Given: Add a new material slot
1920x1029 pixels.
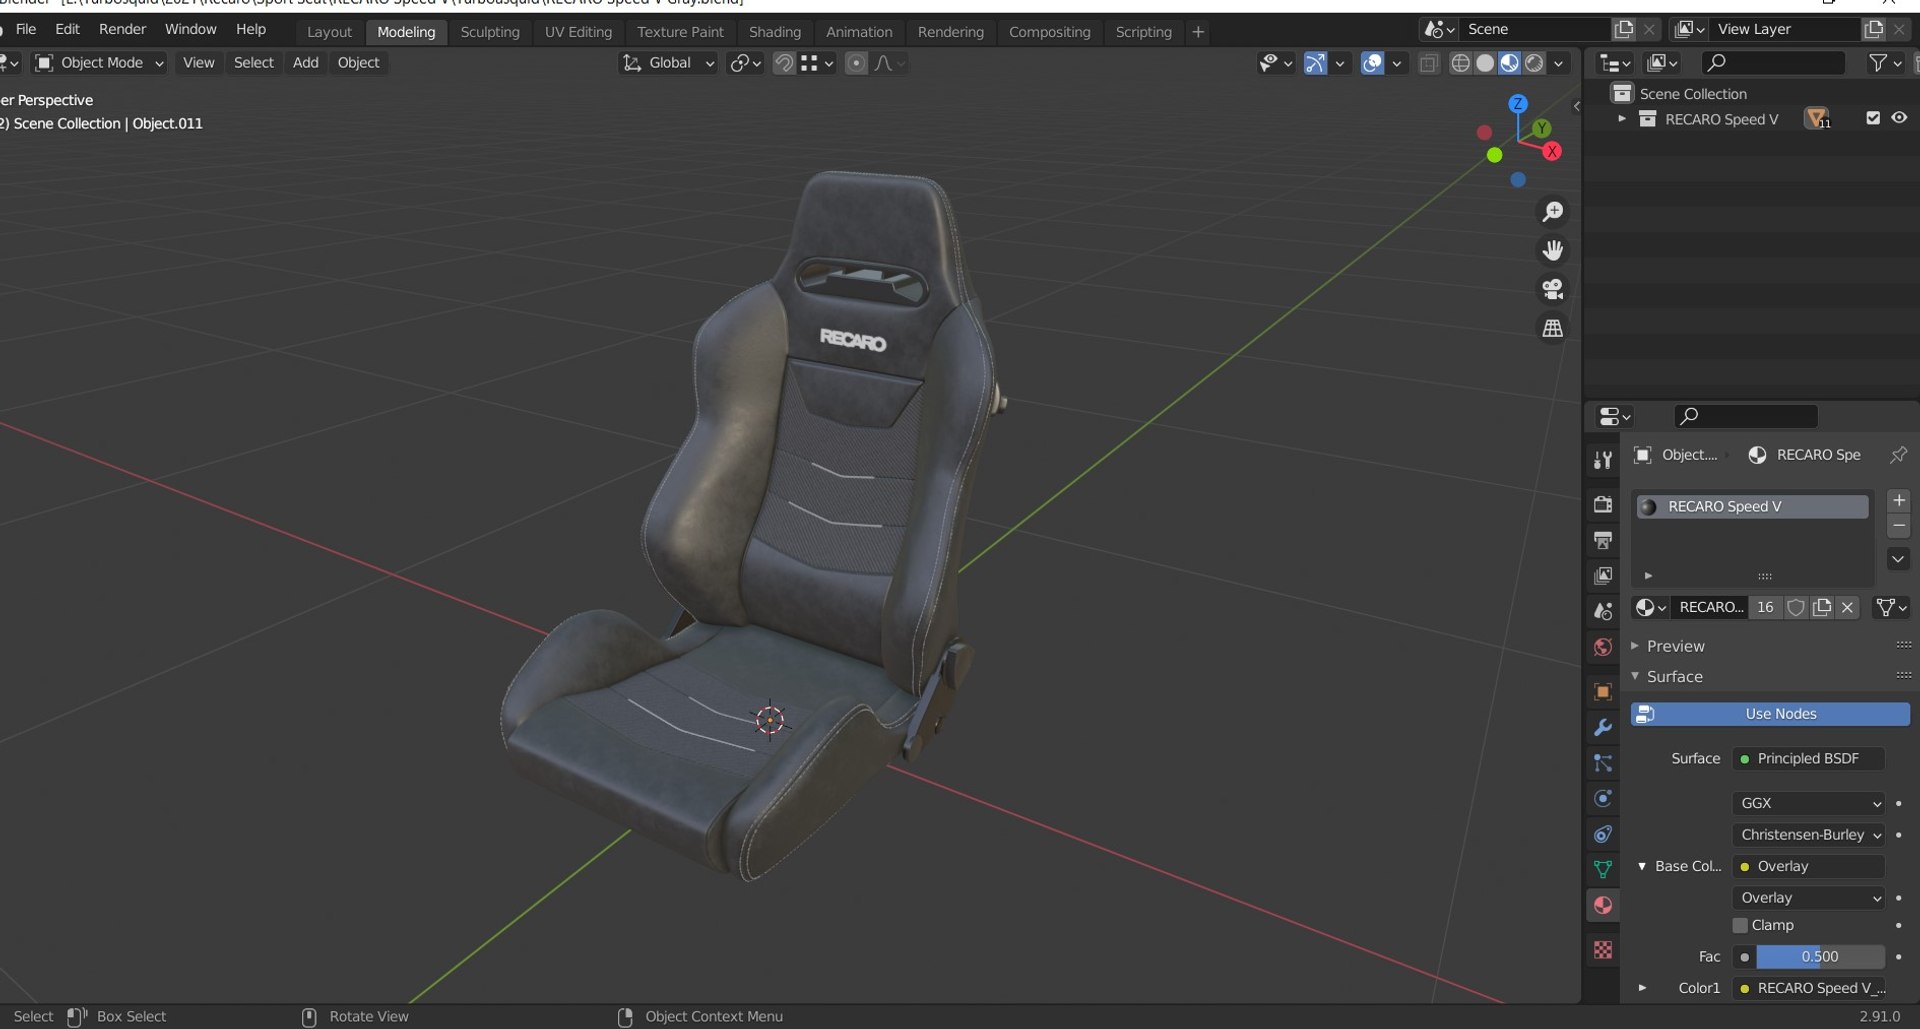Looking at the screenshot, I should click(1898, 500).
